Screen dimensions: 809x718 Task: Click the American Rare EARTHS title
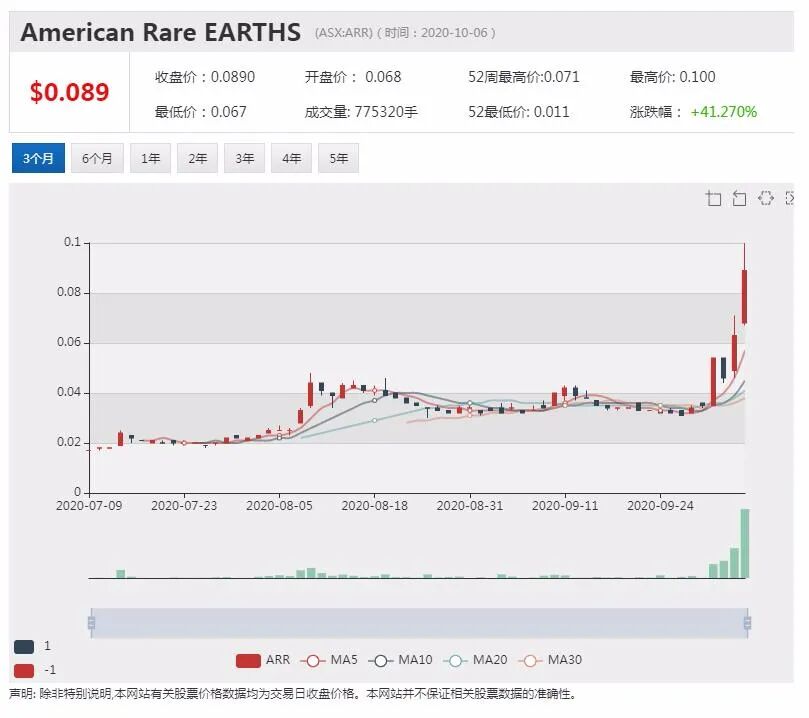tap(160, 32)
